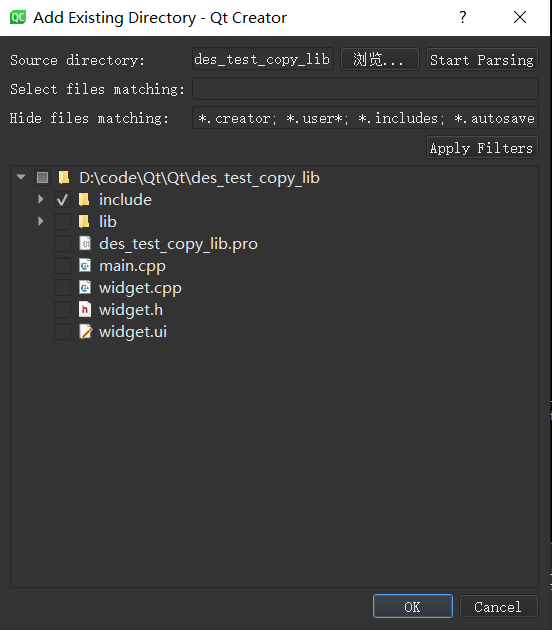Click the Select files matching field
Image resolution: width=552 pixels, height=630 pixels.
(x=365, y=89)
